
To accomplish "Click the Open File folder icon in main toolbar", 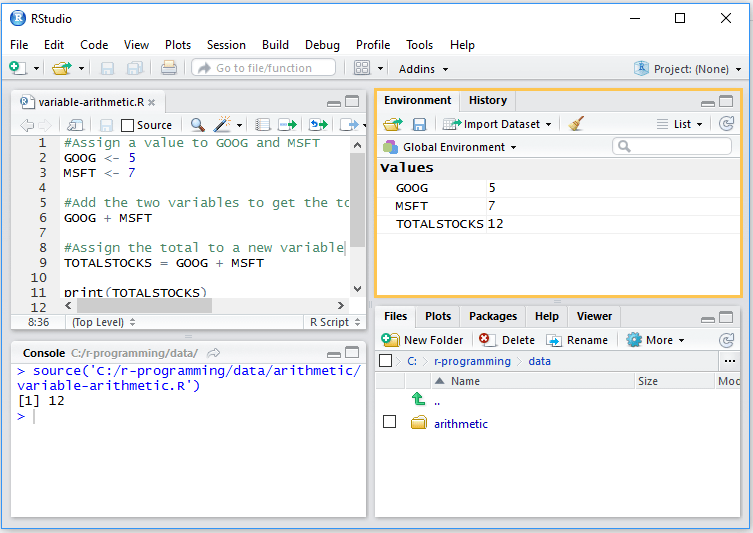I will [x=62, y=69].
